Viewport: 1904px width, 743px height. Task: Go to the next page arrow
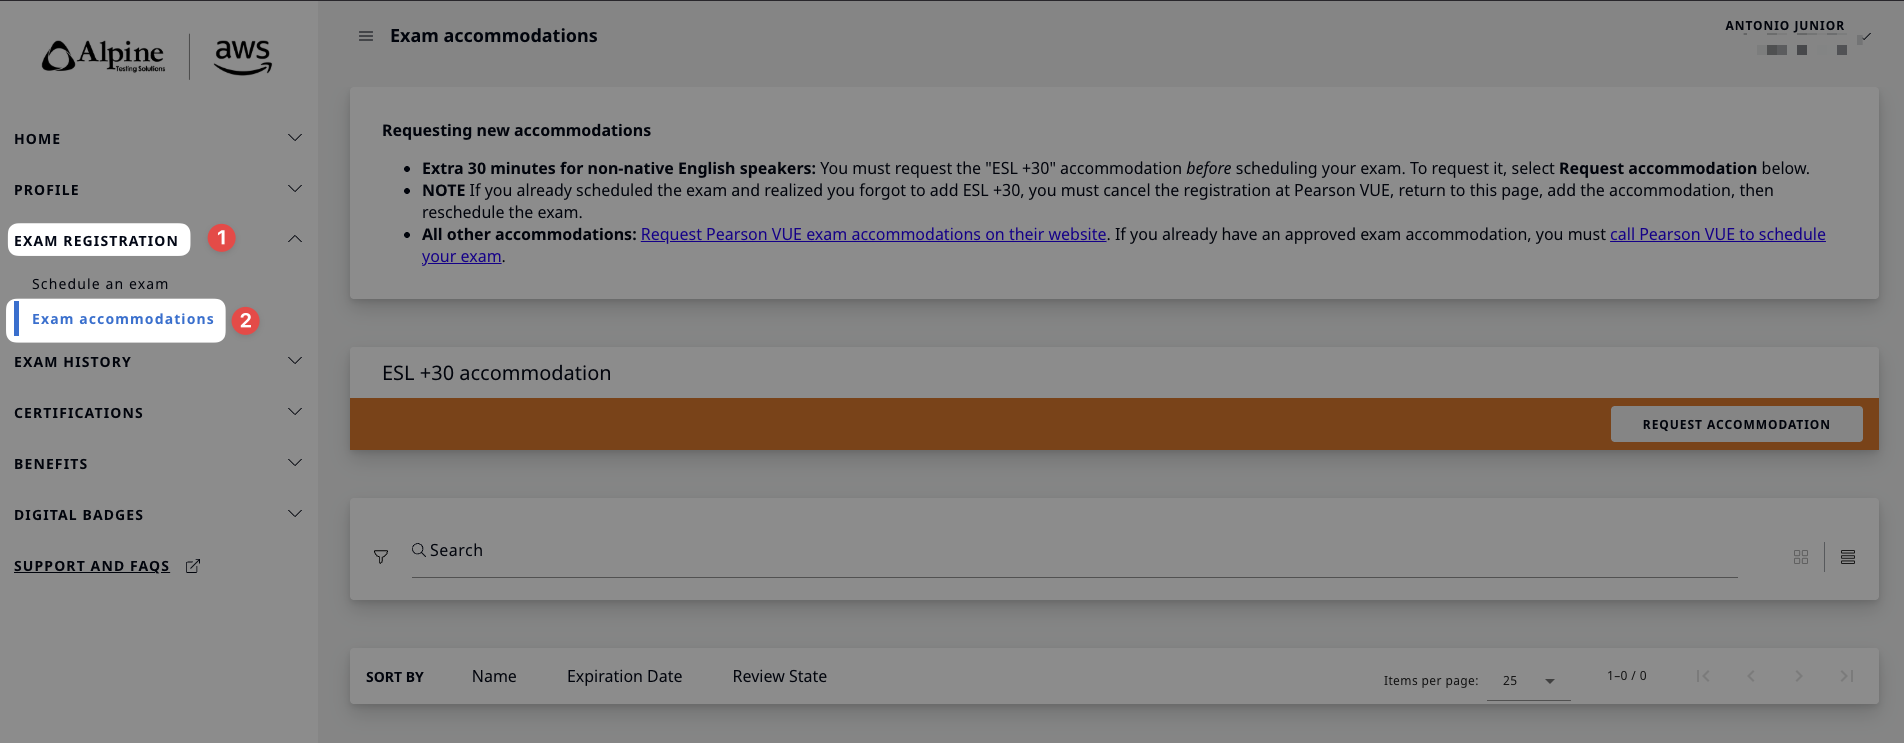pyautogui.click(x=1799, y=676)
